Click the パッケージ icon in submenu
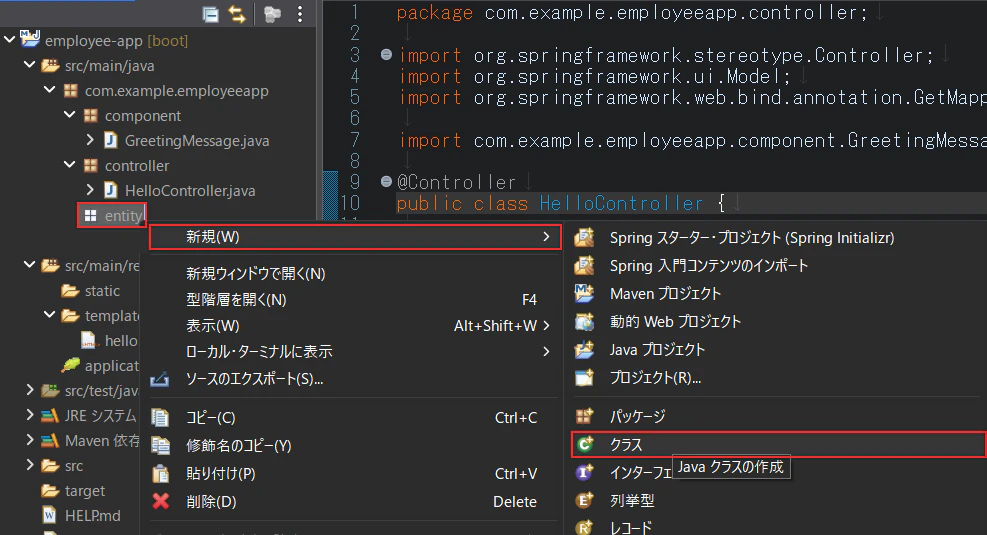Image resolution: width=987 pixels, height=535 pixels. coord(584,415)
